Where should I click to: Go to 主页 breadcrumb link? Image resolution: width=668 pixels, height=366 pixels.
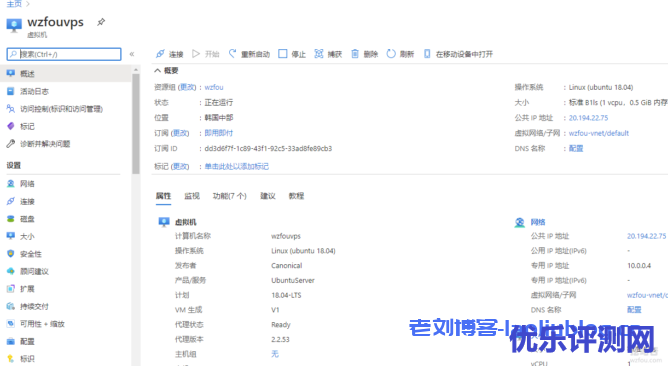[x=14, y=4]
